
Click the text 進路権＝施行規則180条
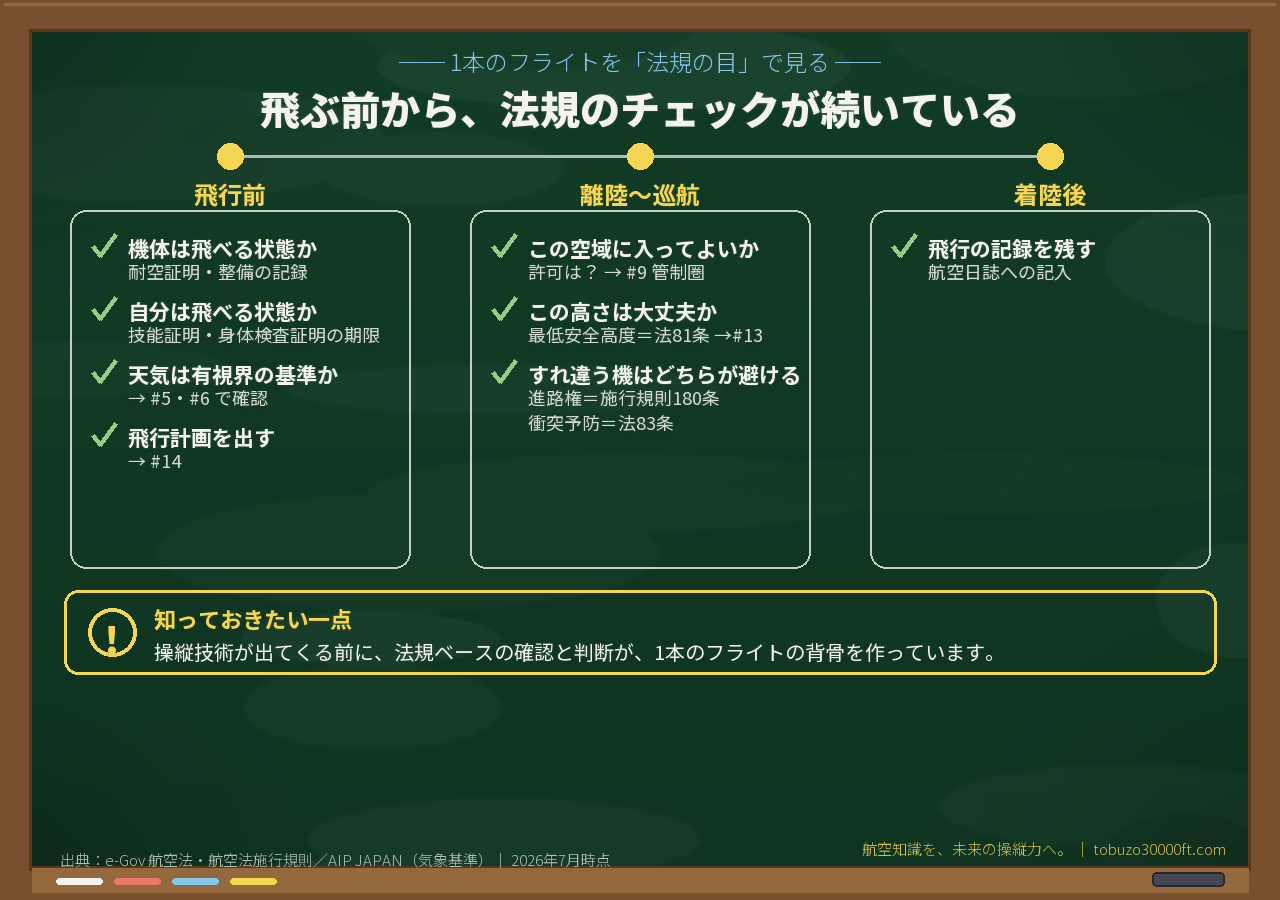(x=624, y=398)
